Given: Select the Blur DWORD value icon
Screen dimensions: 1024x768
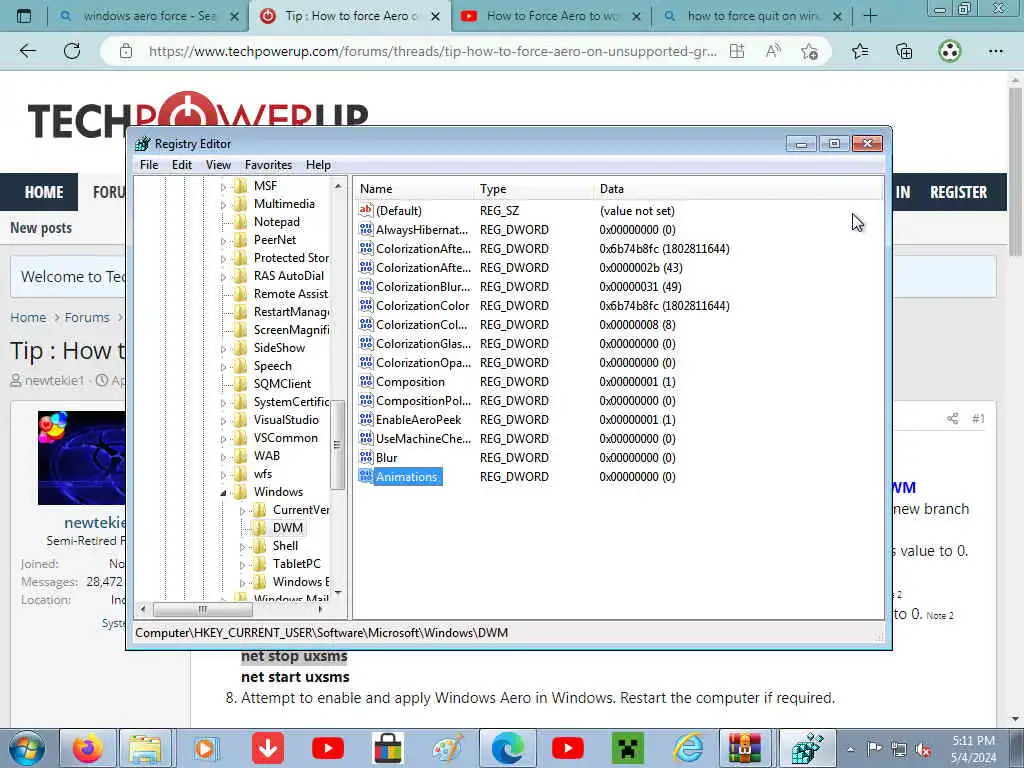Looking at the screenshot, I should [366, 458].
